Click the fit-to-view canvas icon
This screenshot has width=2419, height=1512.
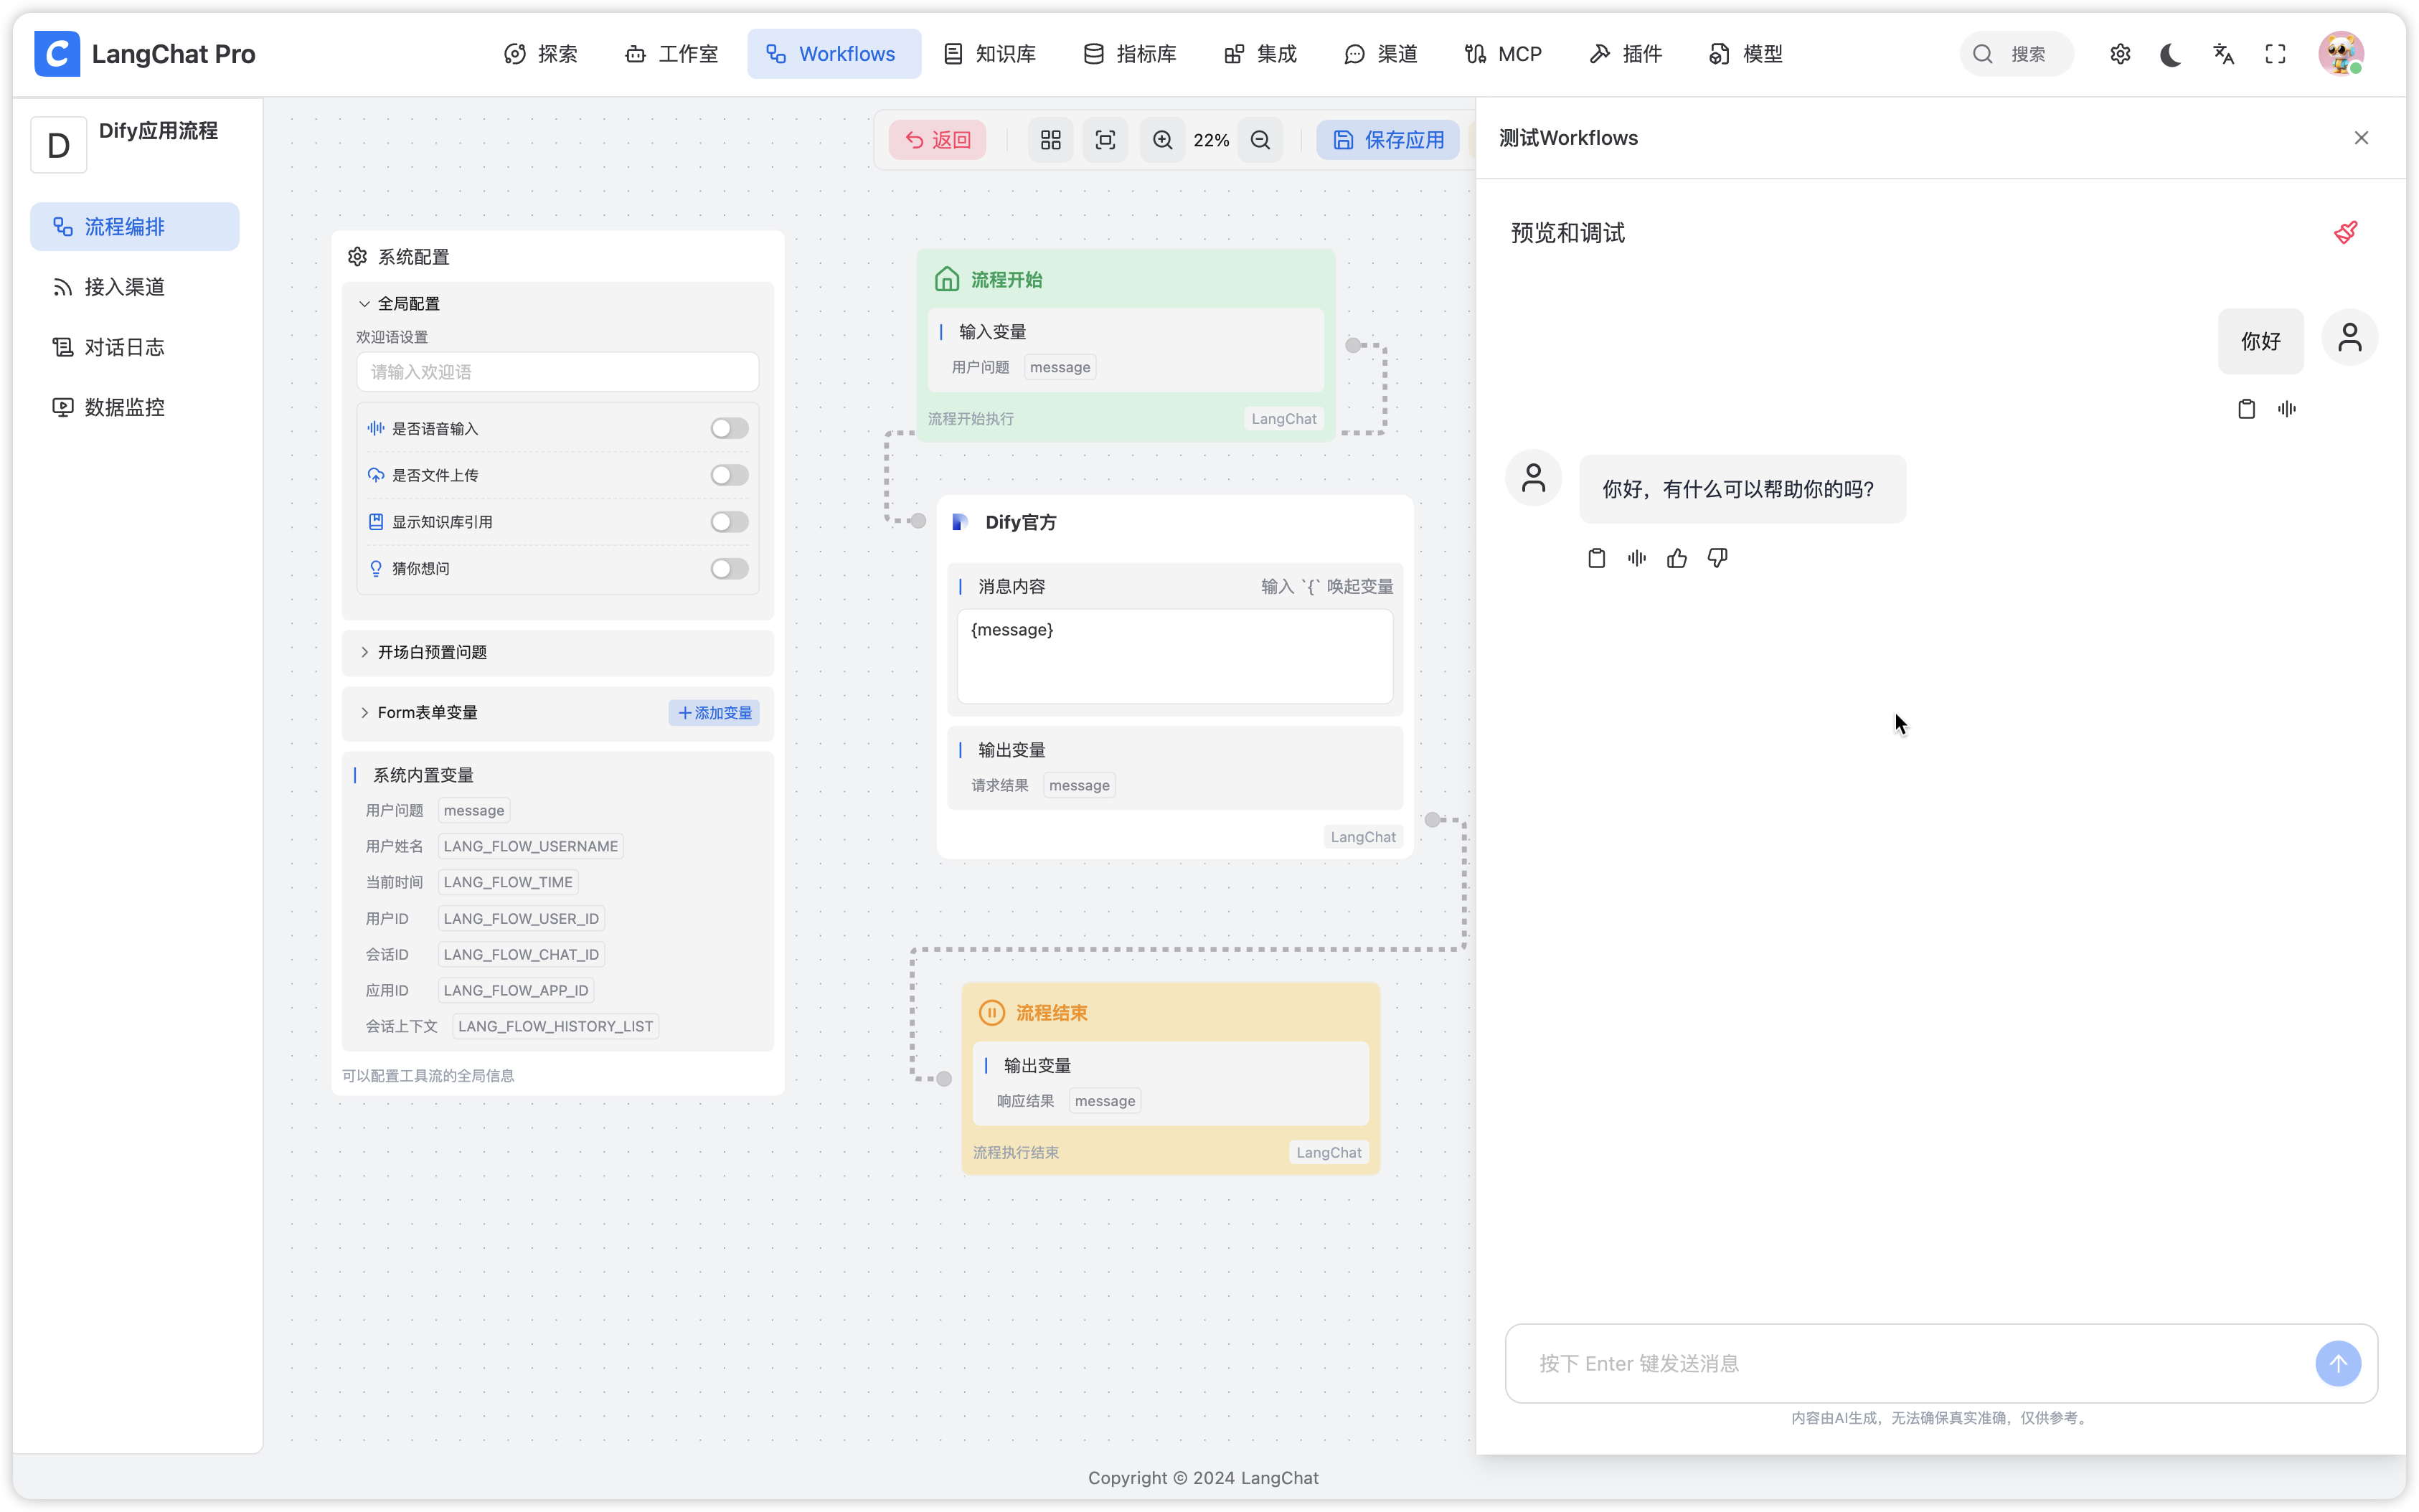tap(1105, 140)
